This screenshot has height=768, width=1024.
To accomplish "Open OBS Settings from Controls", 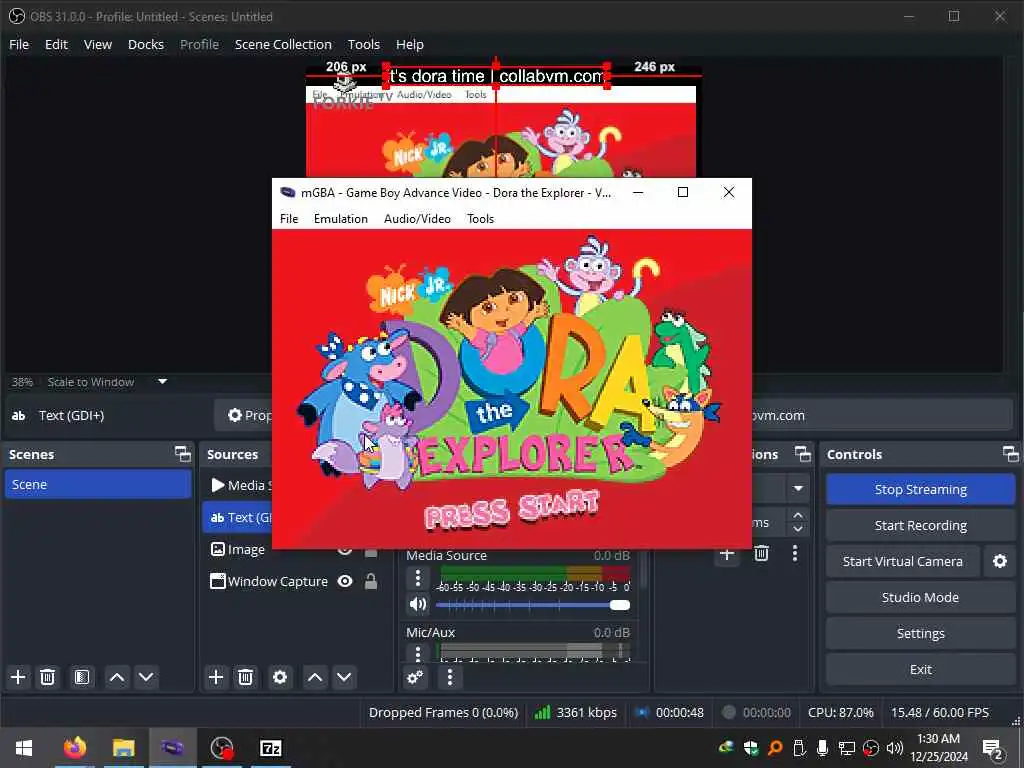I will (920, 633).
